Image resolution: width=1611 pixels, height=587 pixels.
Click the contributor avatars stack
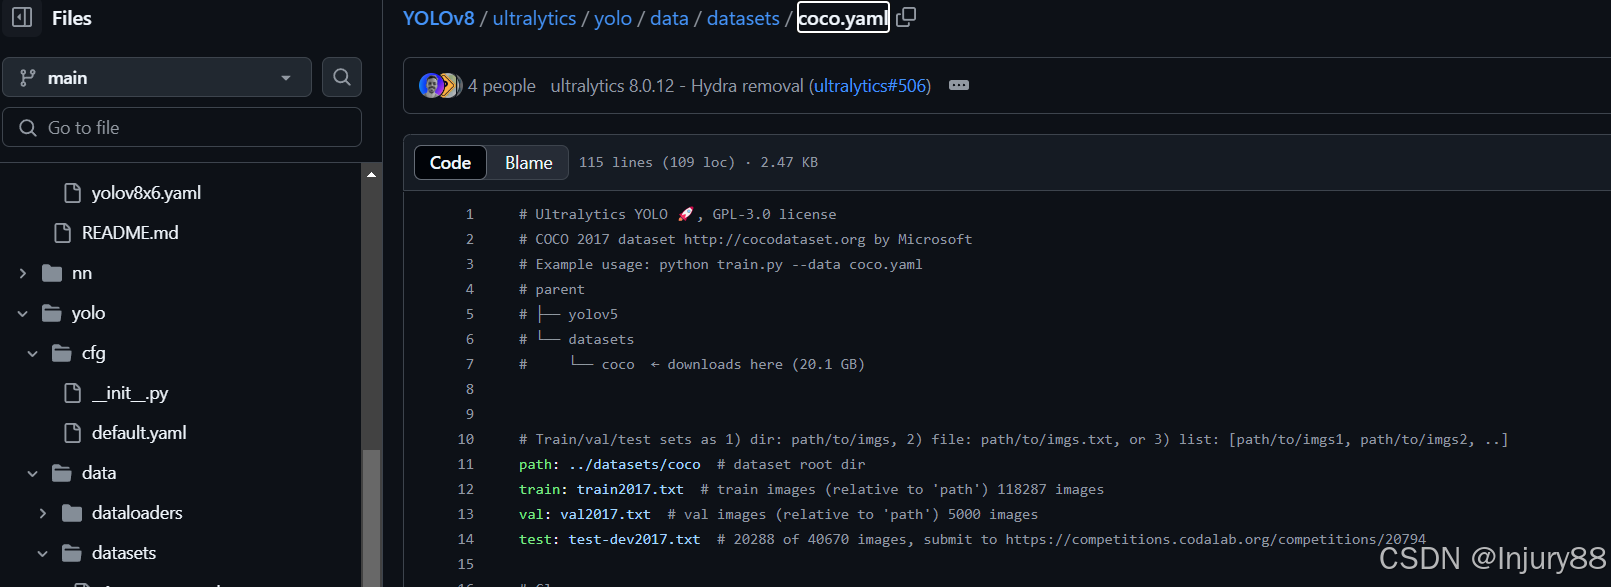(x=440, y=85)
